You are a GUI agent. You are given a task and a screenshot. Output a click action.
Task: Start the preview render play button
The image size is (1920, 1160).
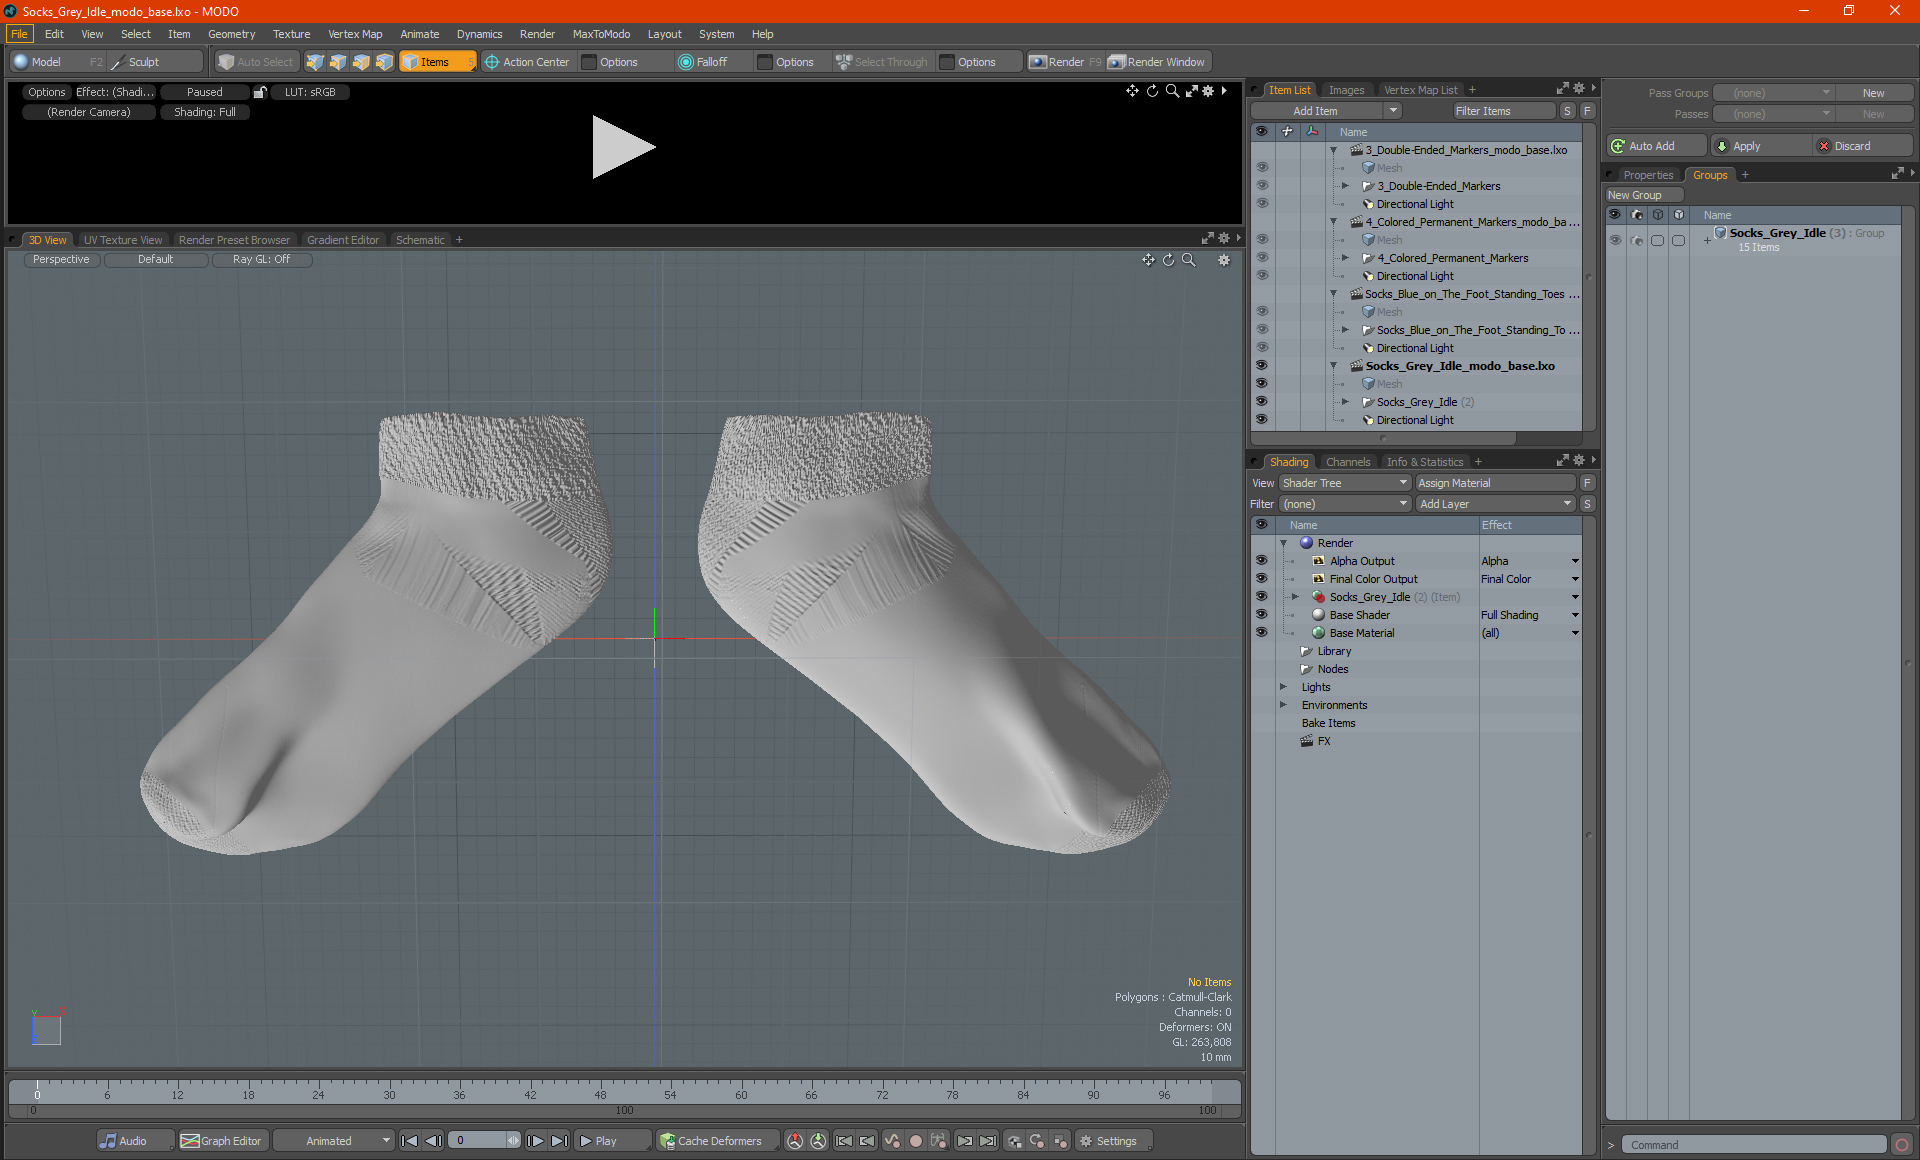[x=623, y=147]
